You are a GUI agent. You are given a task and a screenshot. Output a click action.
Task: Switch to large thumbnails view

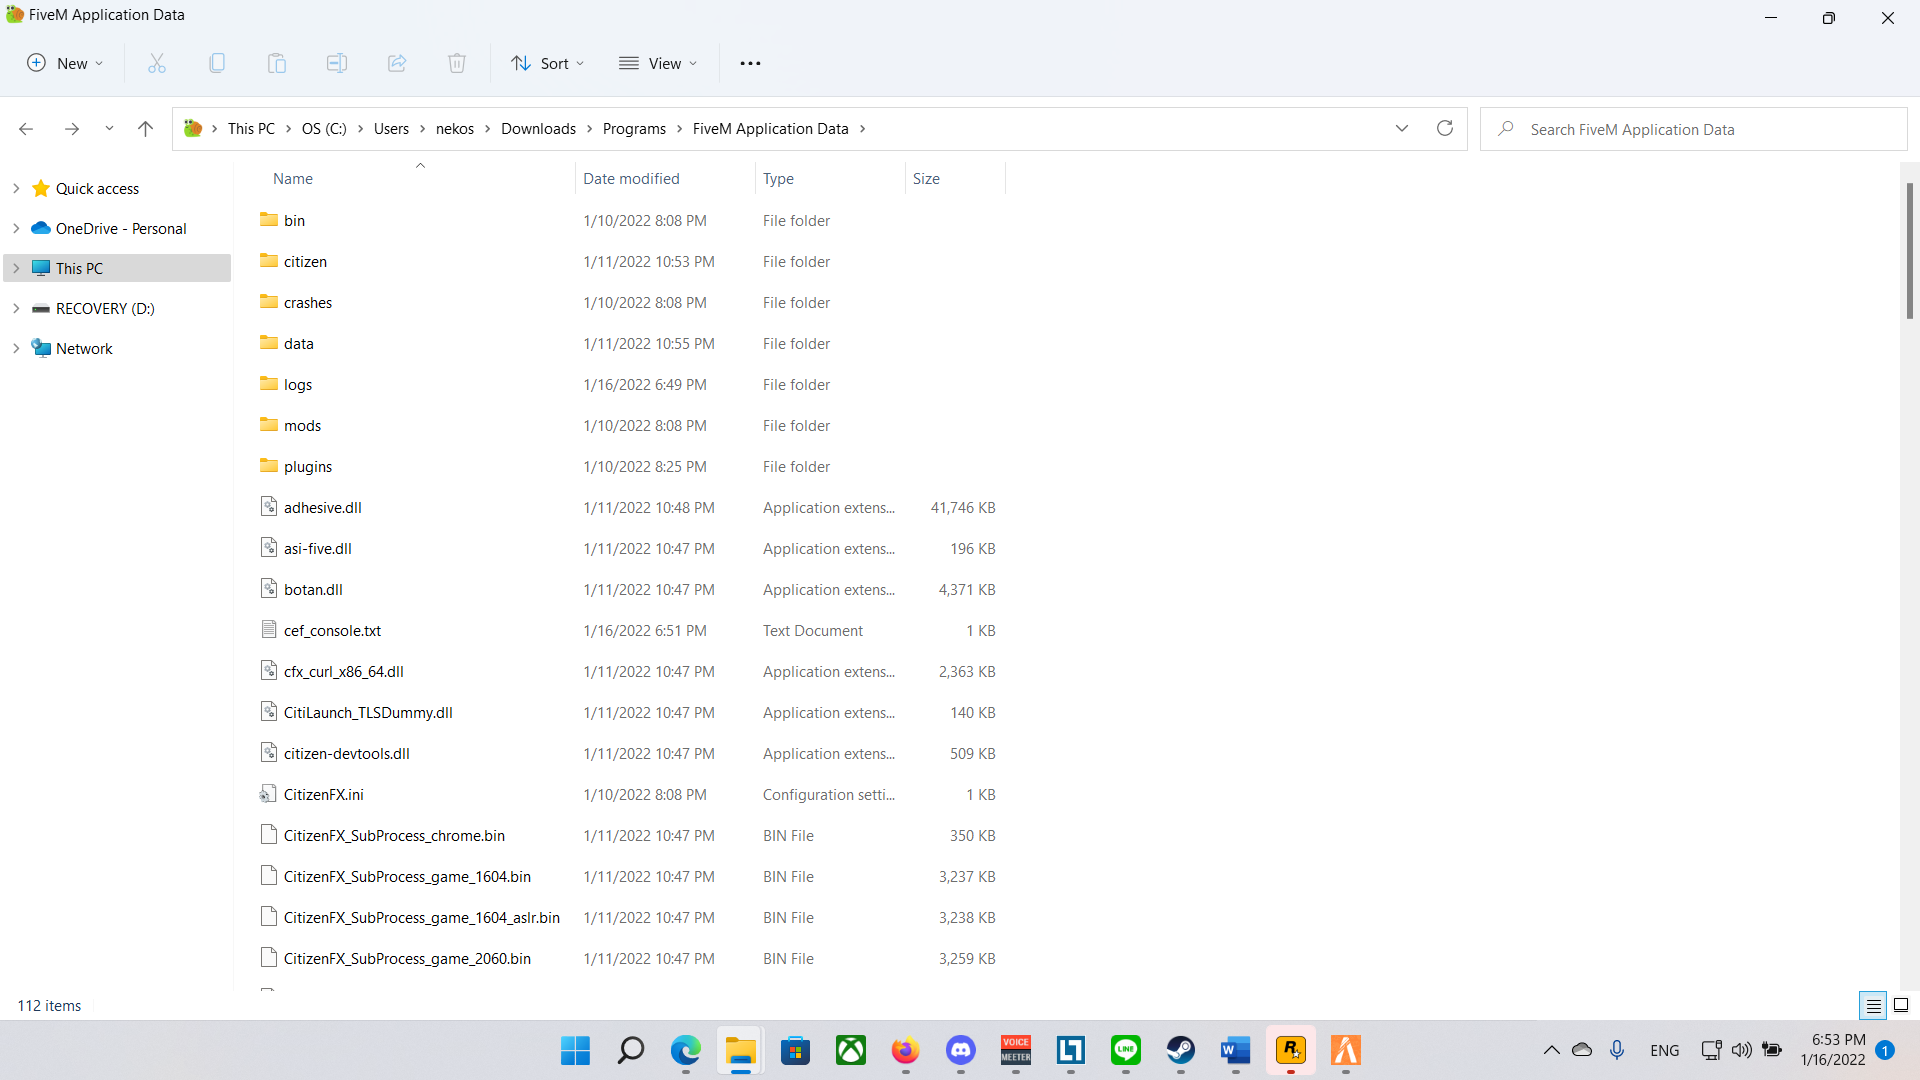coord(1901,1005)
